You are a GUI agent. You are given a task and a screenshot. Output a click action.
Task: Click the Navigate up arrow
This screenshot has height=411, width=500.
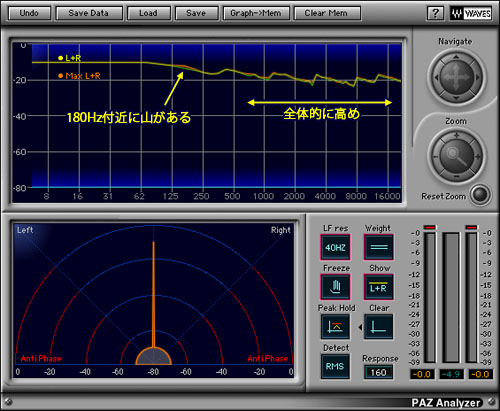pyautogui.click(x=456, y=57)
